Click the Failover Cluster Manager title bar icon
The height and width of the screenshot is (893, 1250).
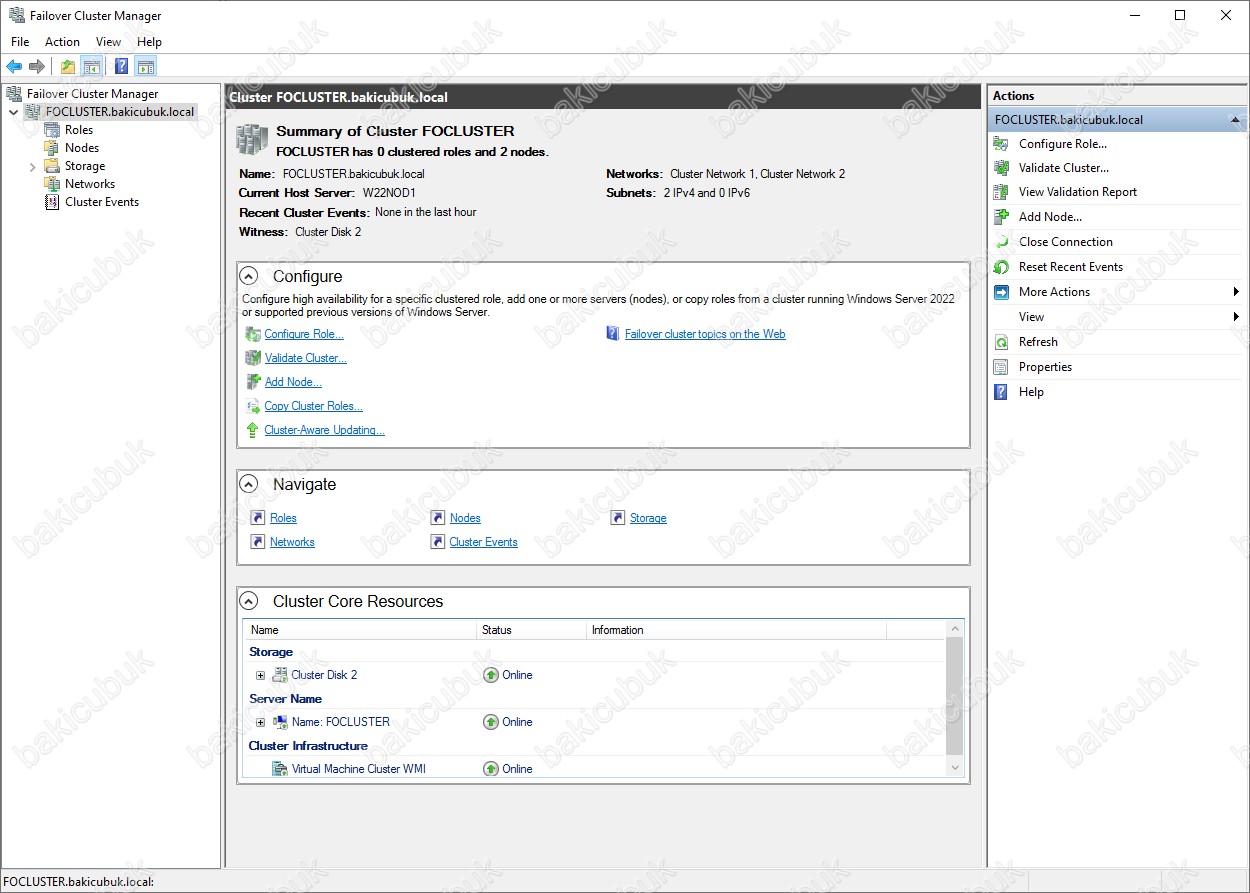click(17, 15)
